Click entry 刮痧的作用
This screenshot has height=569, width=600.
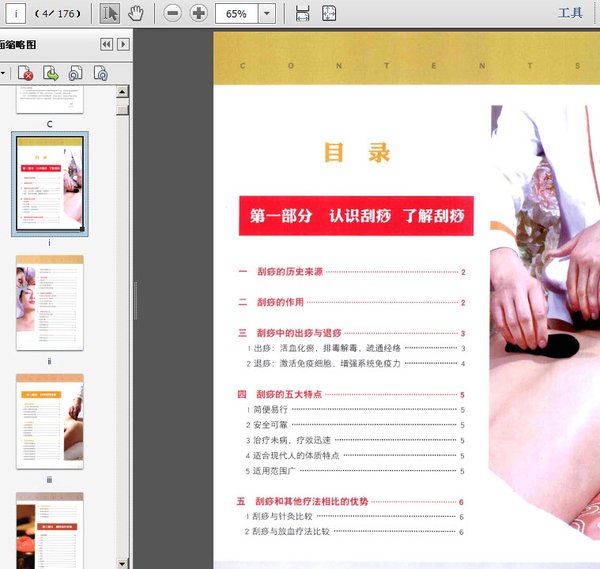[280, 302]
